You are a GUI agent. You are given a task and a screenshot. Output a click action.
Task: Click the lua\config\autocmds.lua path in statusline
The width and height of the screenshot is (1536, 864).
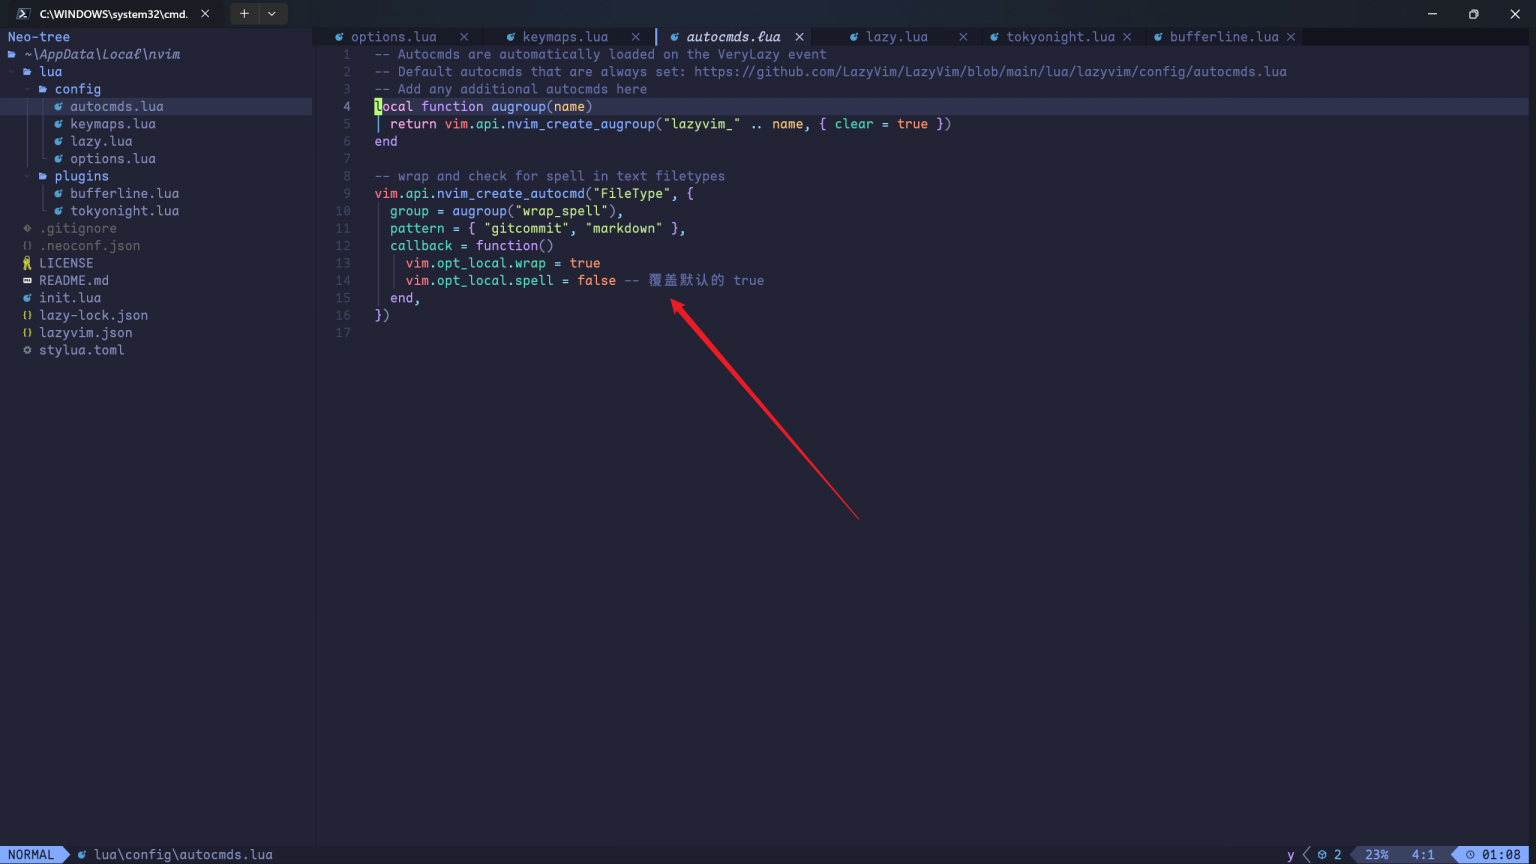click(182, 854)
